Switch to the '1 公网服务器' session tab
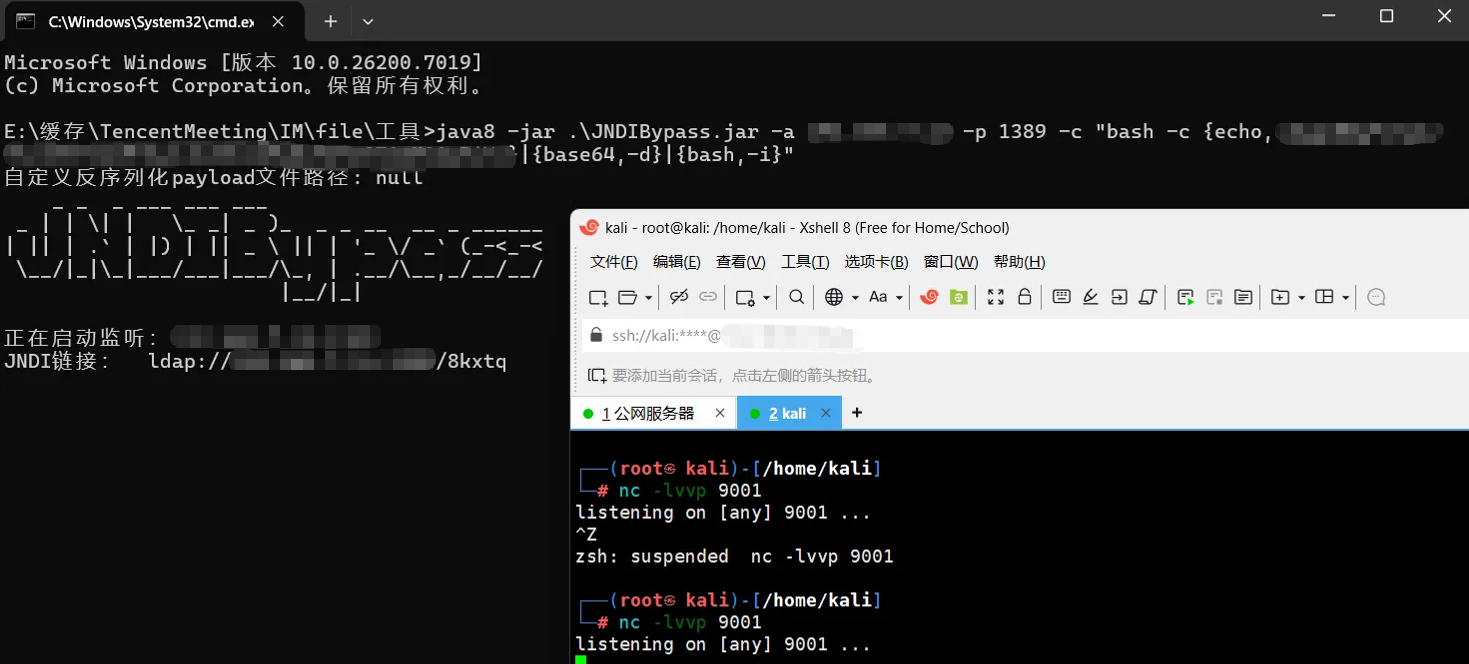Viewport: 1469px width, 664px height. [x=653, y=413]
